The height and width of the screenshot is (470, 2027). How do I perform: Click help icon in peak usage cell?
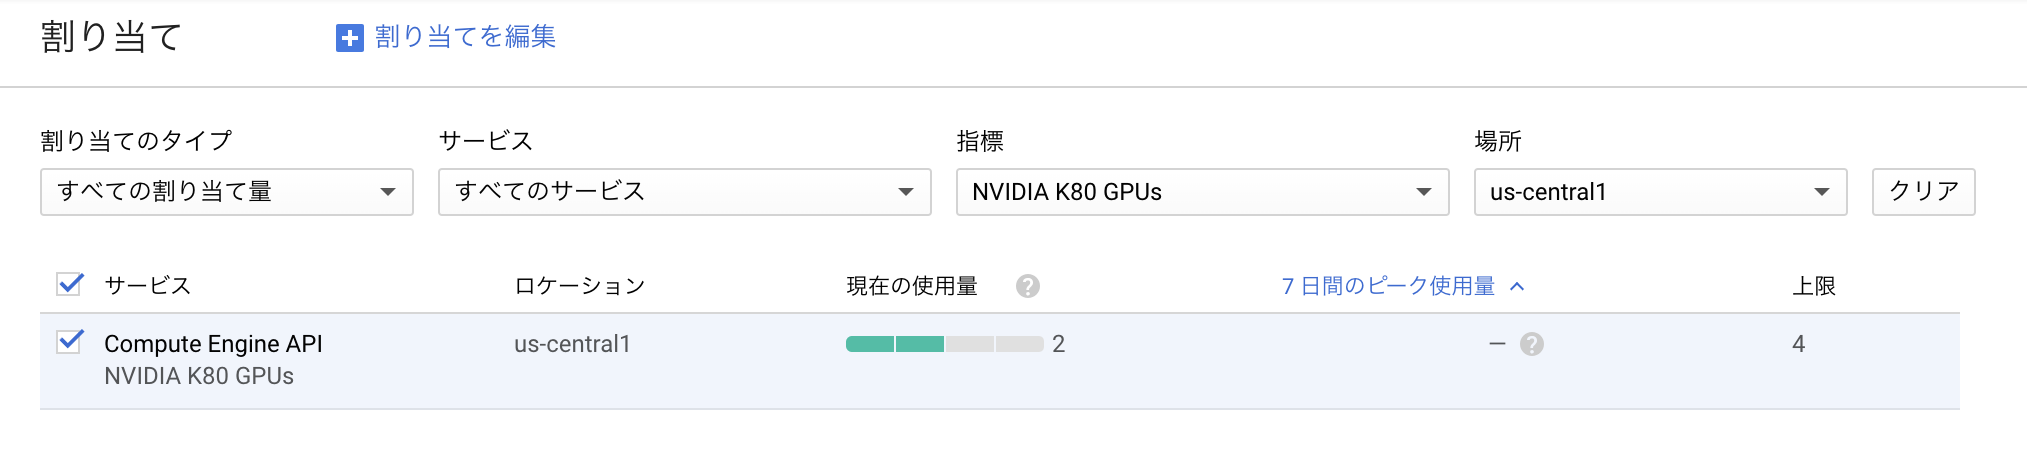click(x=1531, y=345)
